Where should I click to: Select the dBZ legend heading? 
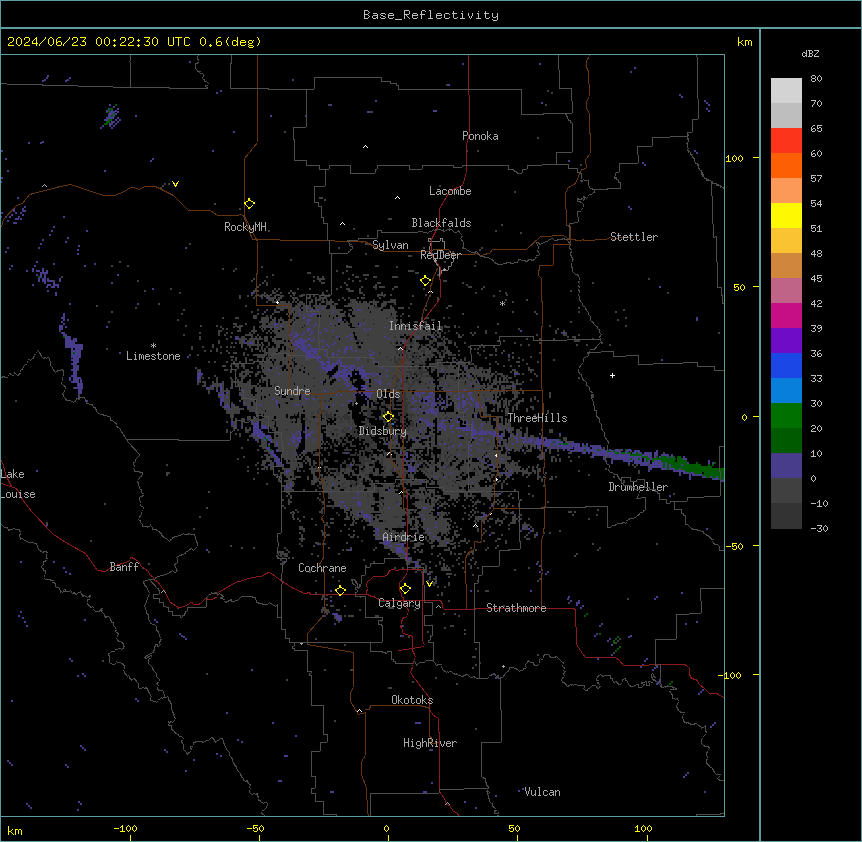[x=810, y=53]
